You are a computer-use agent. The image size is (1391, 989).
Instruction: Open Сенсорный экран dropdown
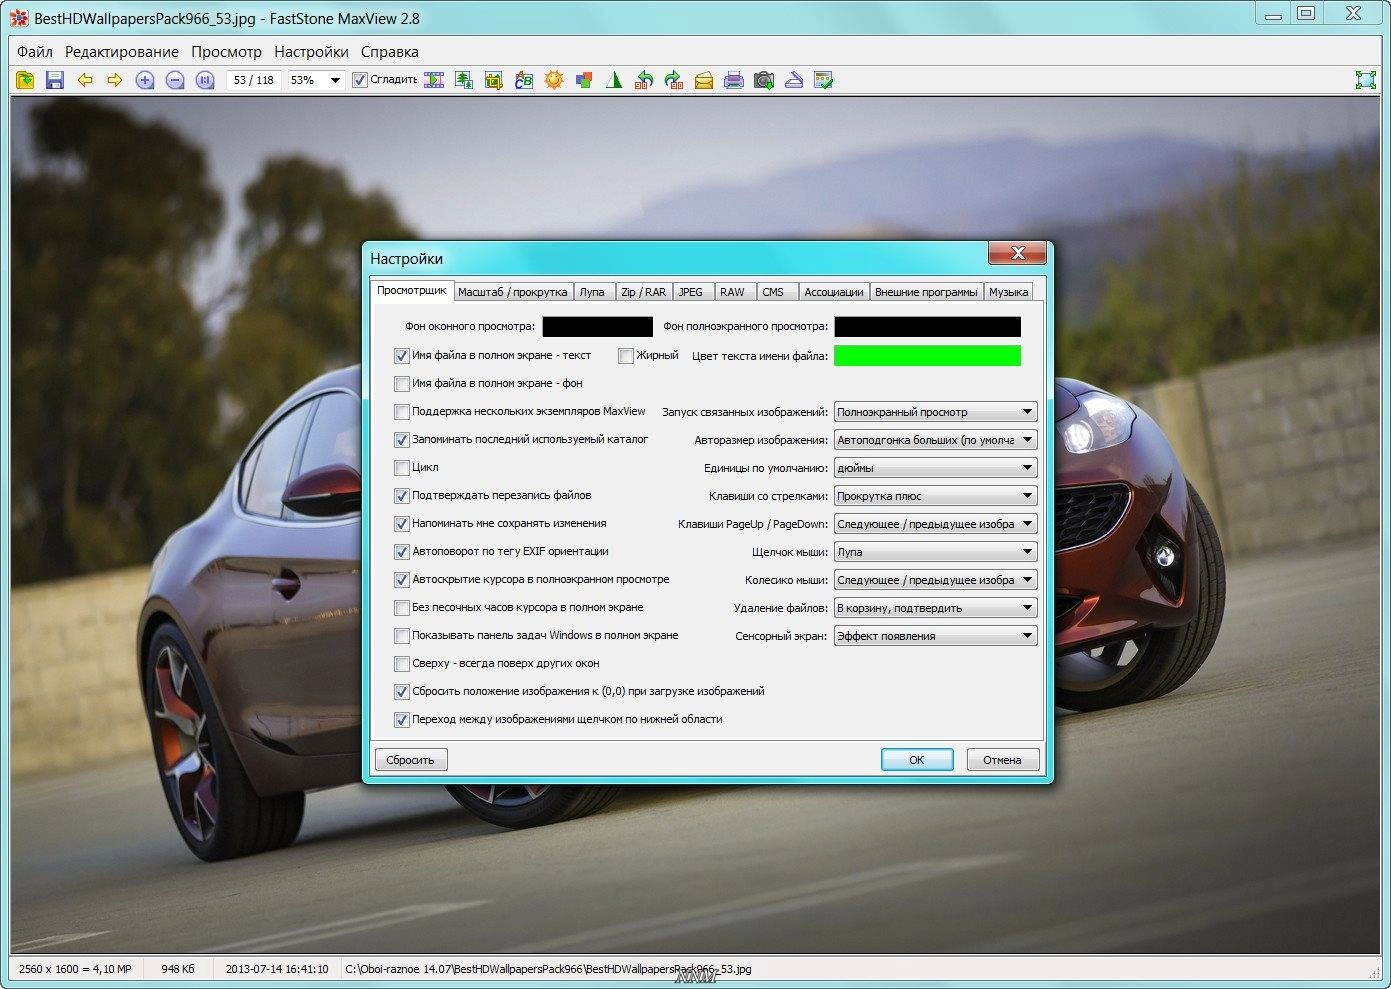coord(935,635)
